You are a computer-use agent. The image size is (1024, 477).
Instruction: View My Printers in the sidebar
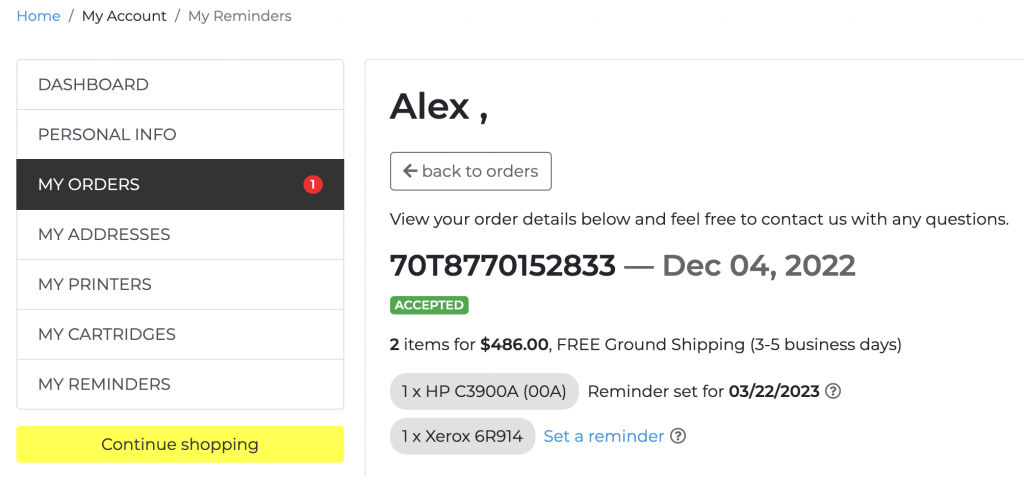180,284
